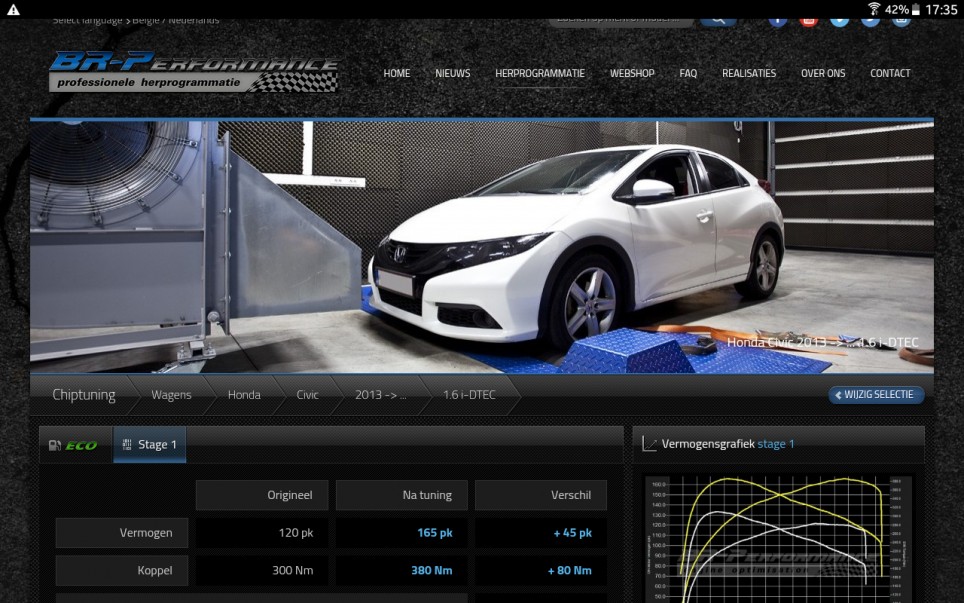Tap the battery status icon
Viewport: 964px width, 603px height.
[915, 9]
